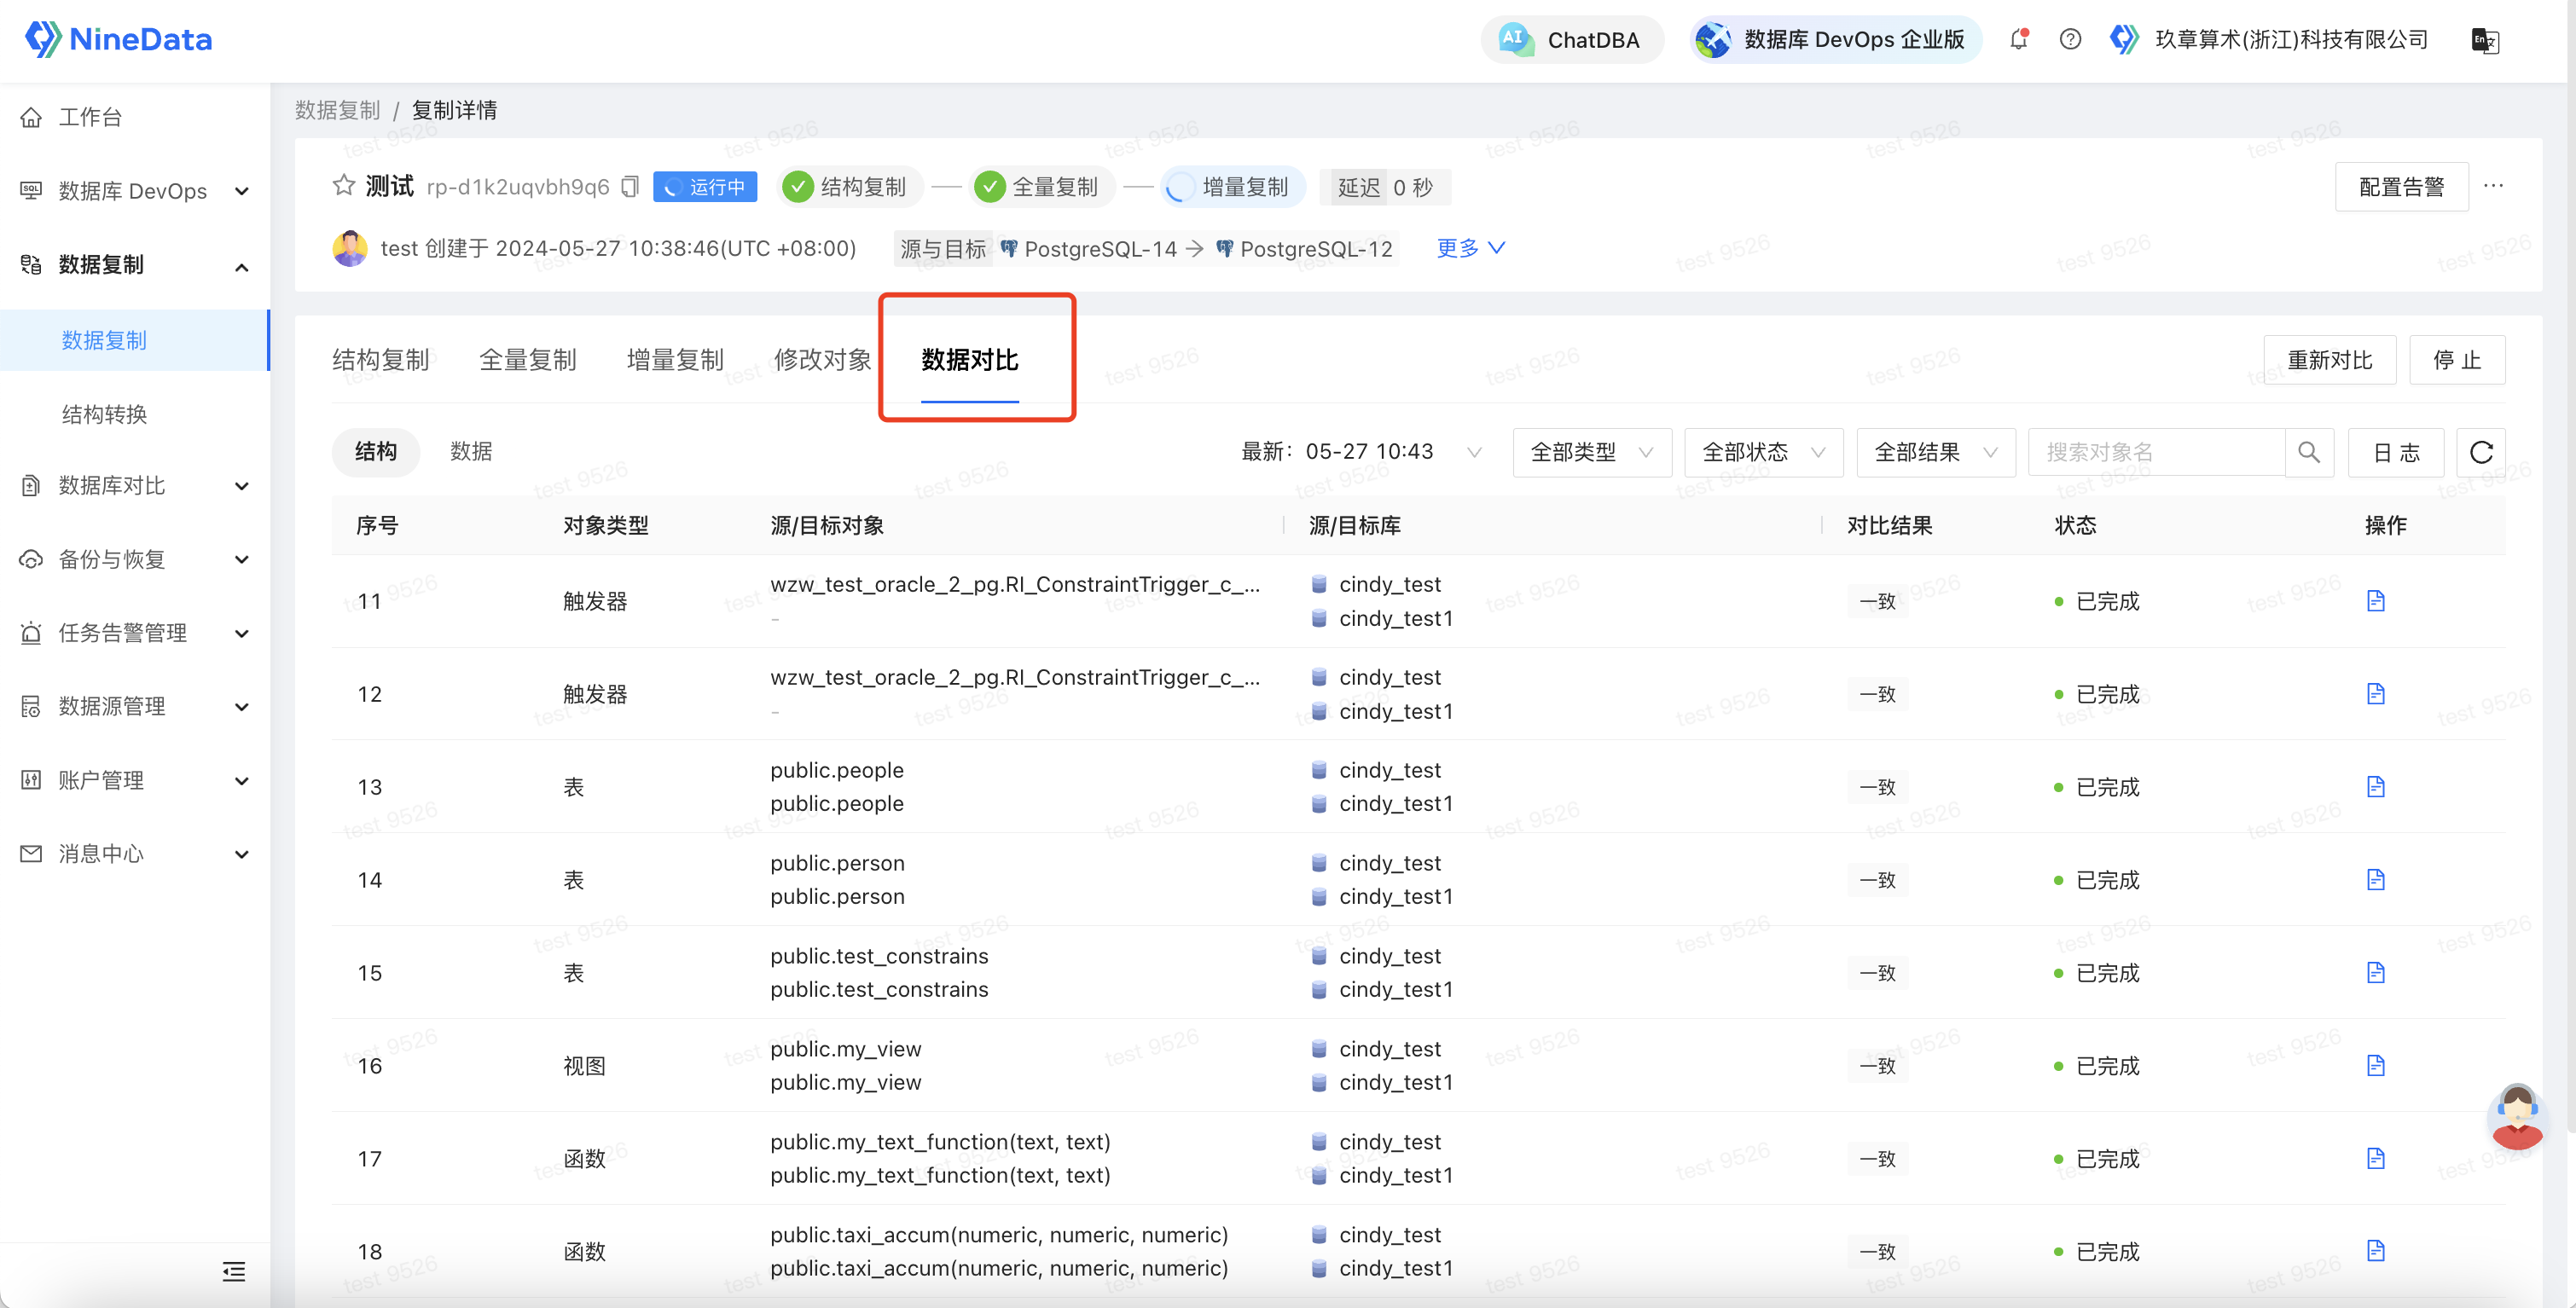Click 重新对比 button
This screenshot has height=1308, width=2576.
tap(2329, 360)
